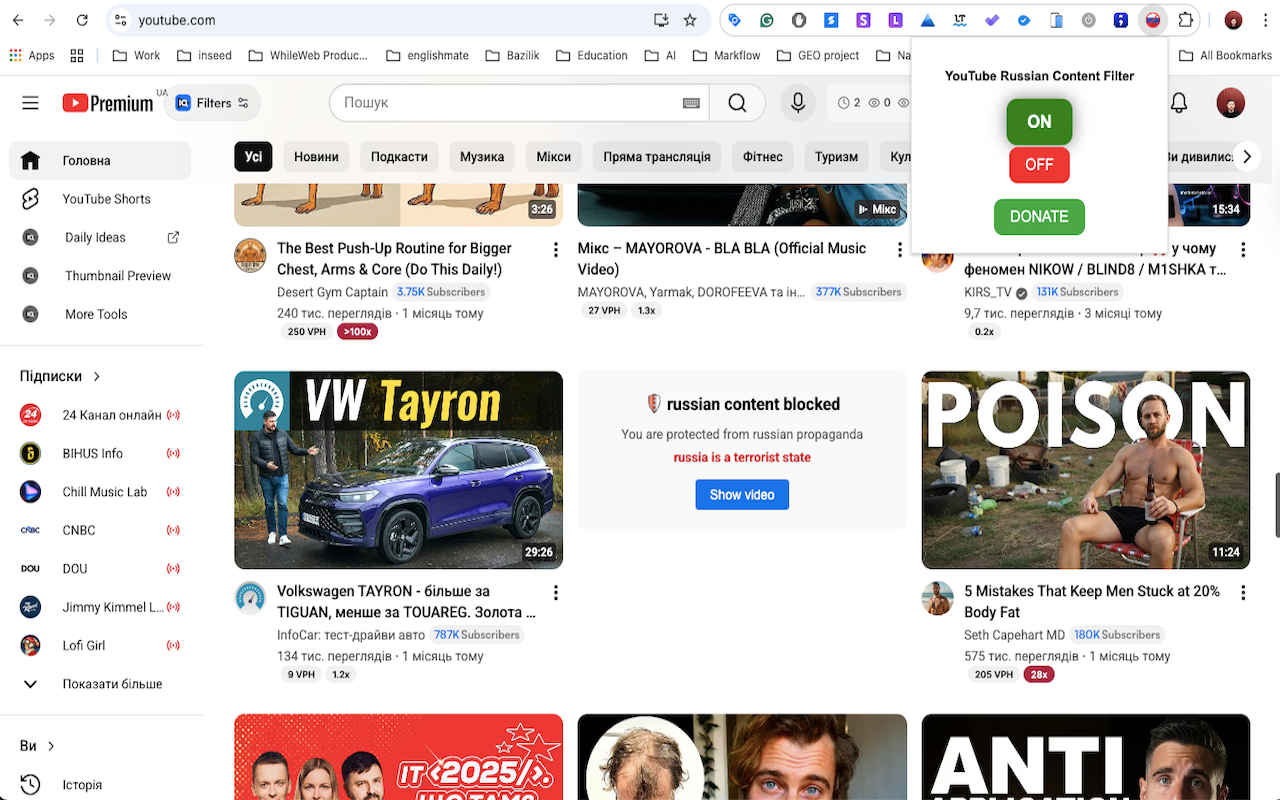Show more chips with the right arrow
Viewport: 1280px width, 800px height.
(1246, 156)
